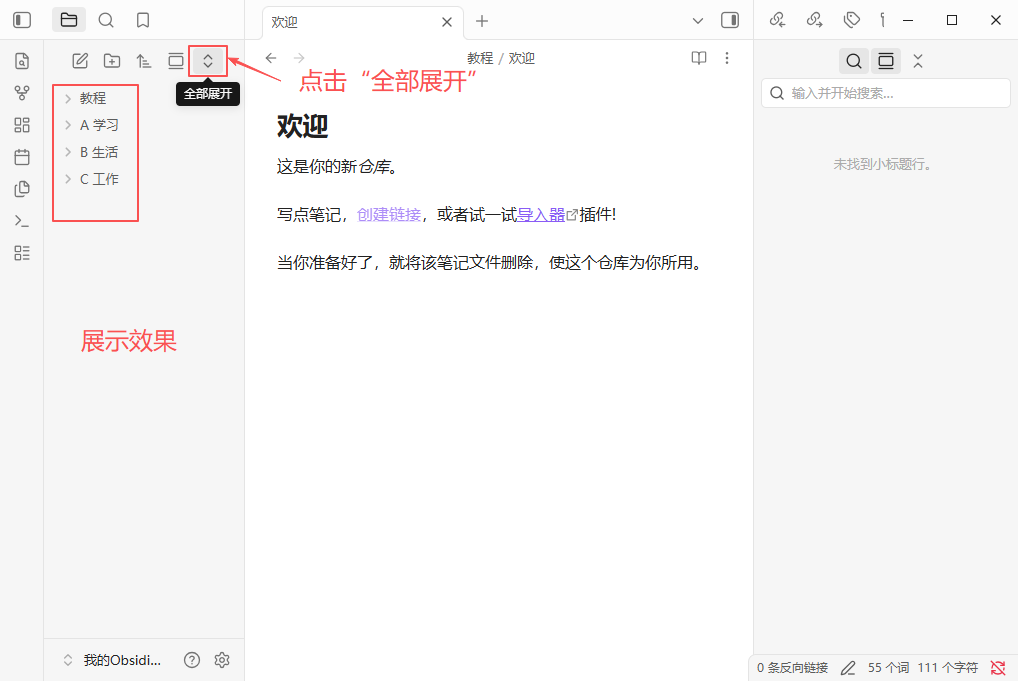Click auto-reveal current file icon
1018x681 pixels.
(x=176, y=61)
